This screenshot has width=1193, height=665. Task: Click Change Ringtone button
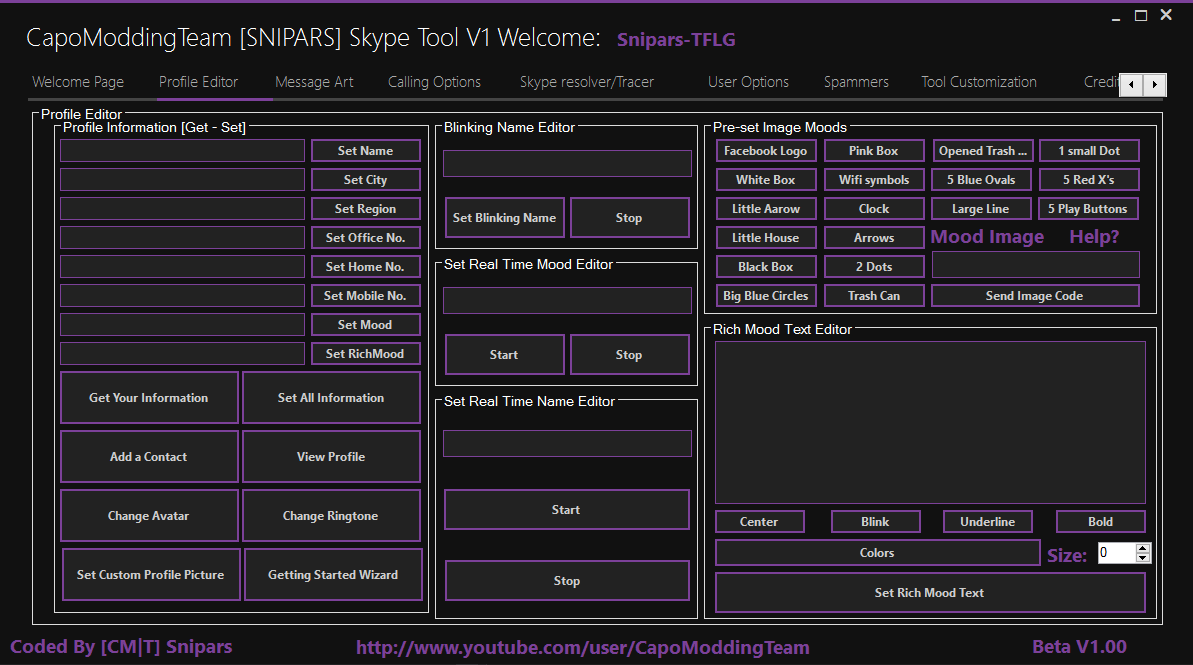click(331, 515)
